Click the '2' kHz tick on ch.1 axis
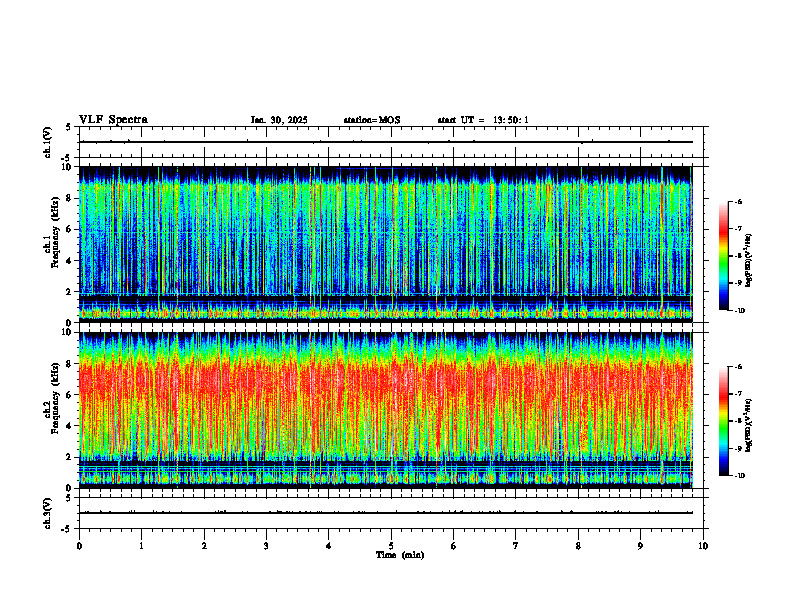This screenshot has height=612, width=792. click(x=70, y=292)
